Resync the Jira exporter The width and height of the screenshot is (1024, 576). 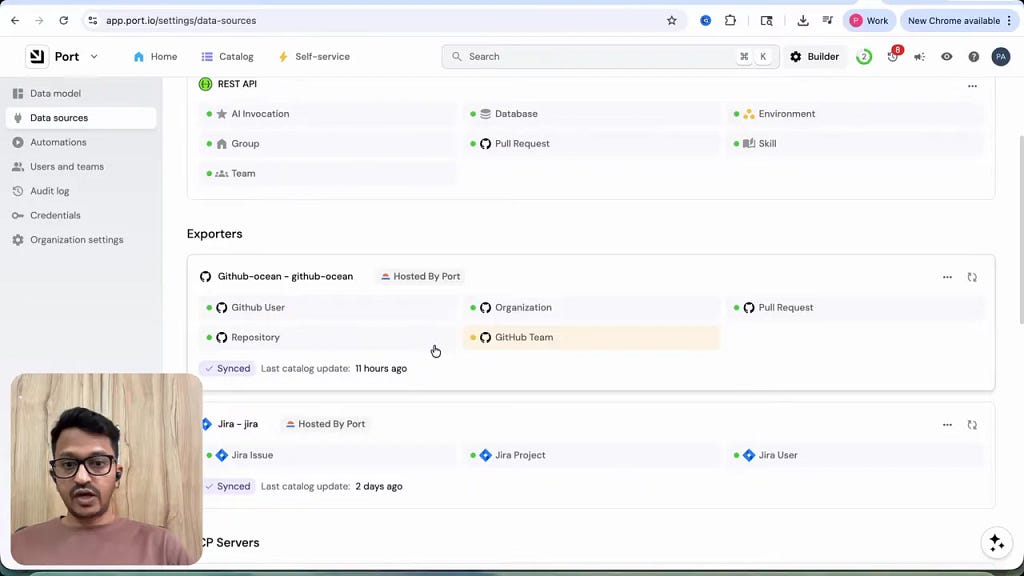click(972, 424)
